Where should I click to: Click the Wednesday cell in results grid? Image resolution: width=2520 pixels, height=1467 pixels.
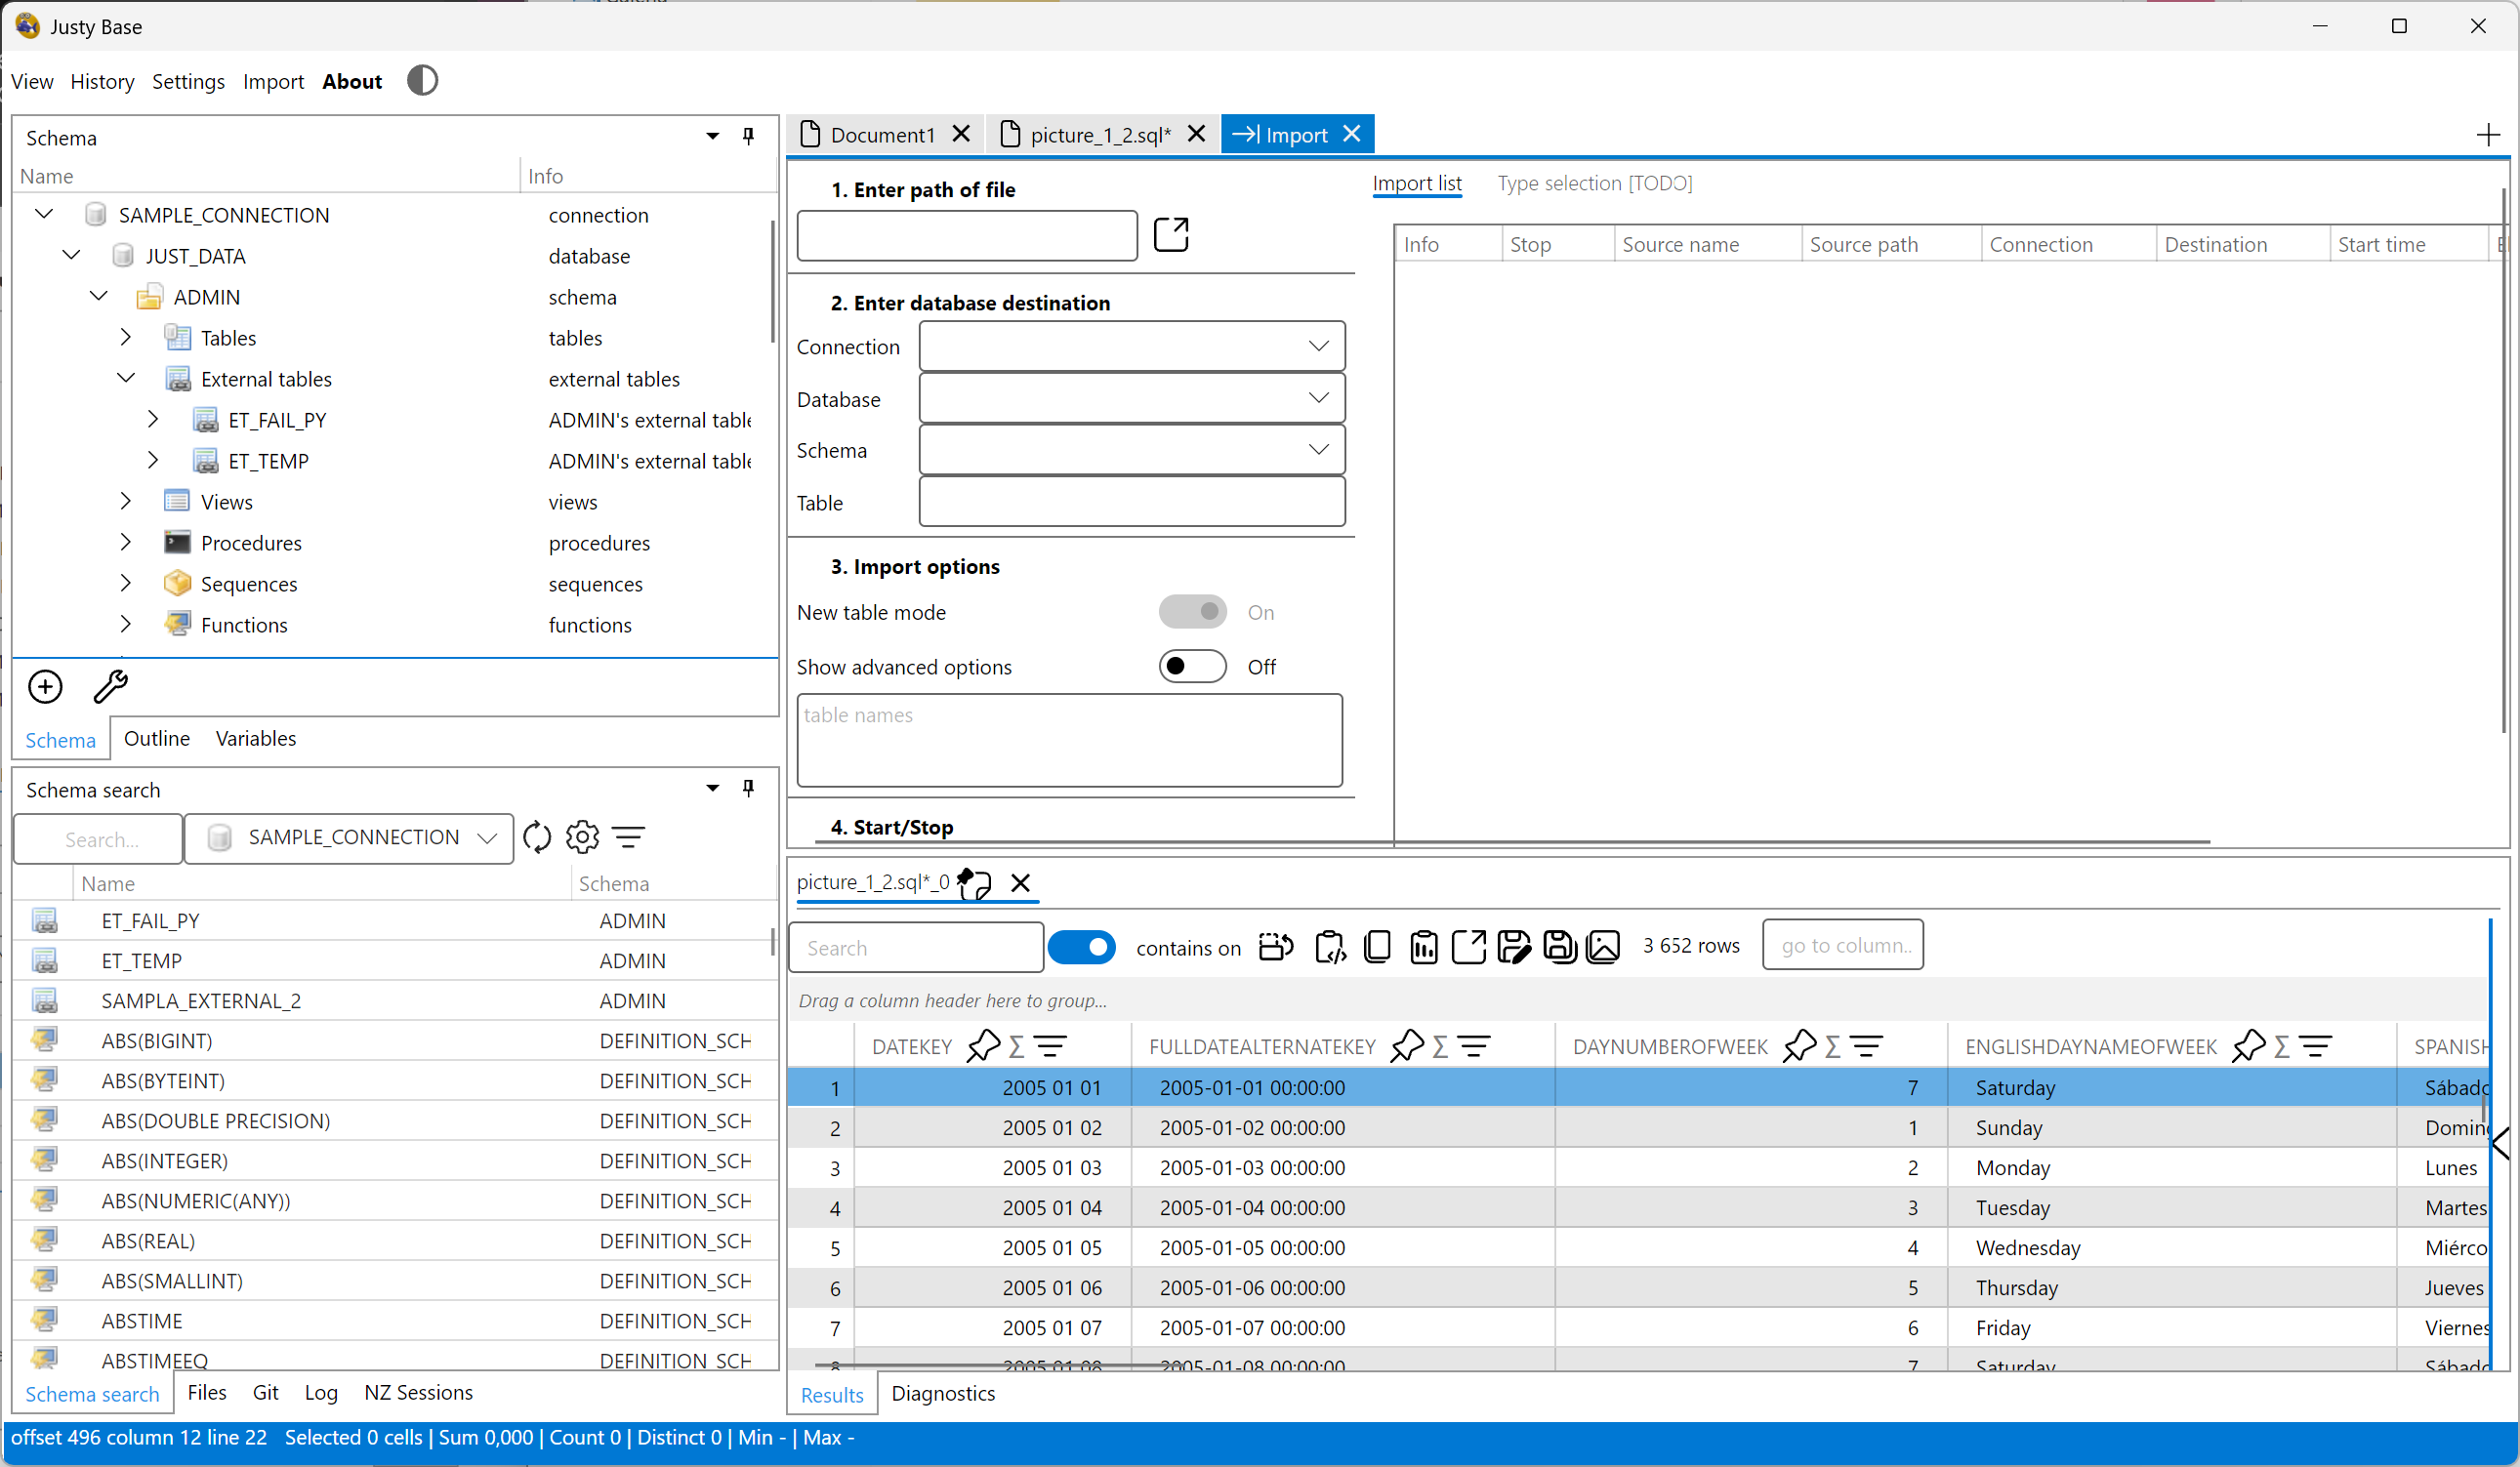(2171, 1248)
